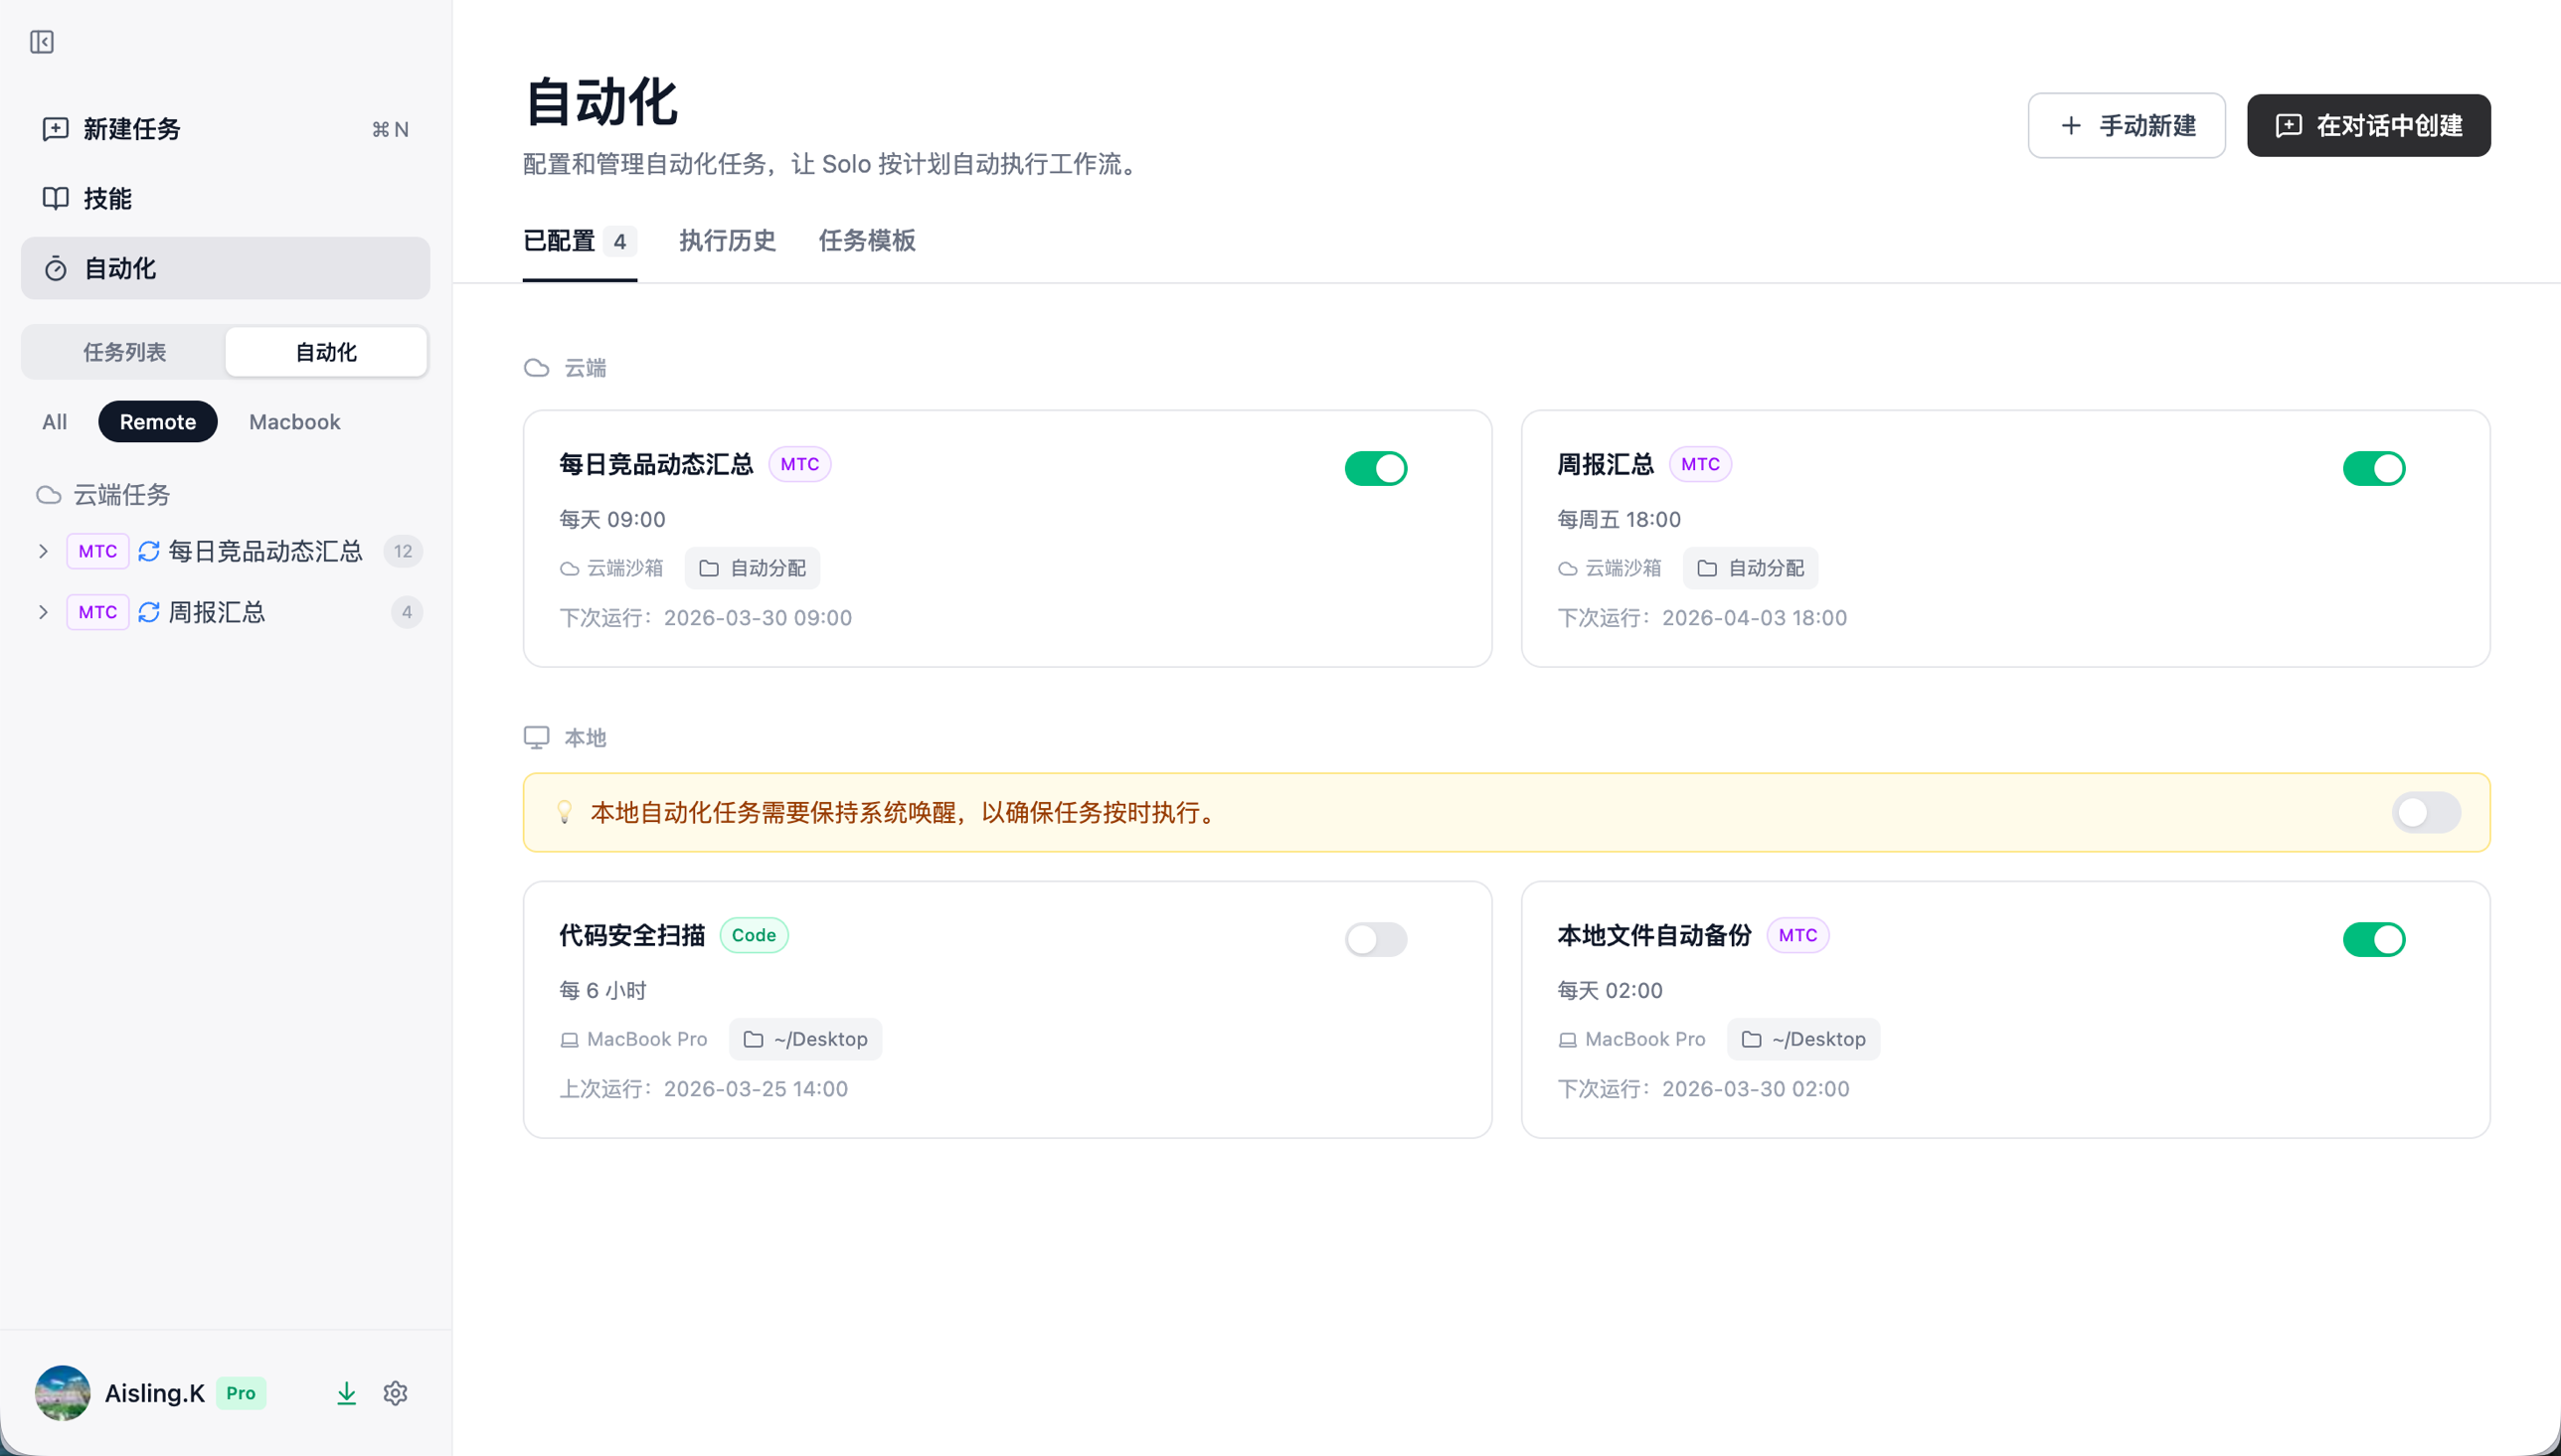
Task: Turn off 本地文件自动备份
Action: (2374, 939)
